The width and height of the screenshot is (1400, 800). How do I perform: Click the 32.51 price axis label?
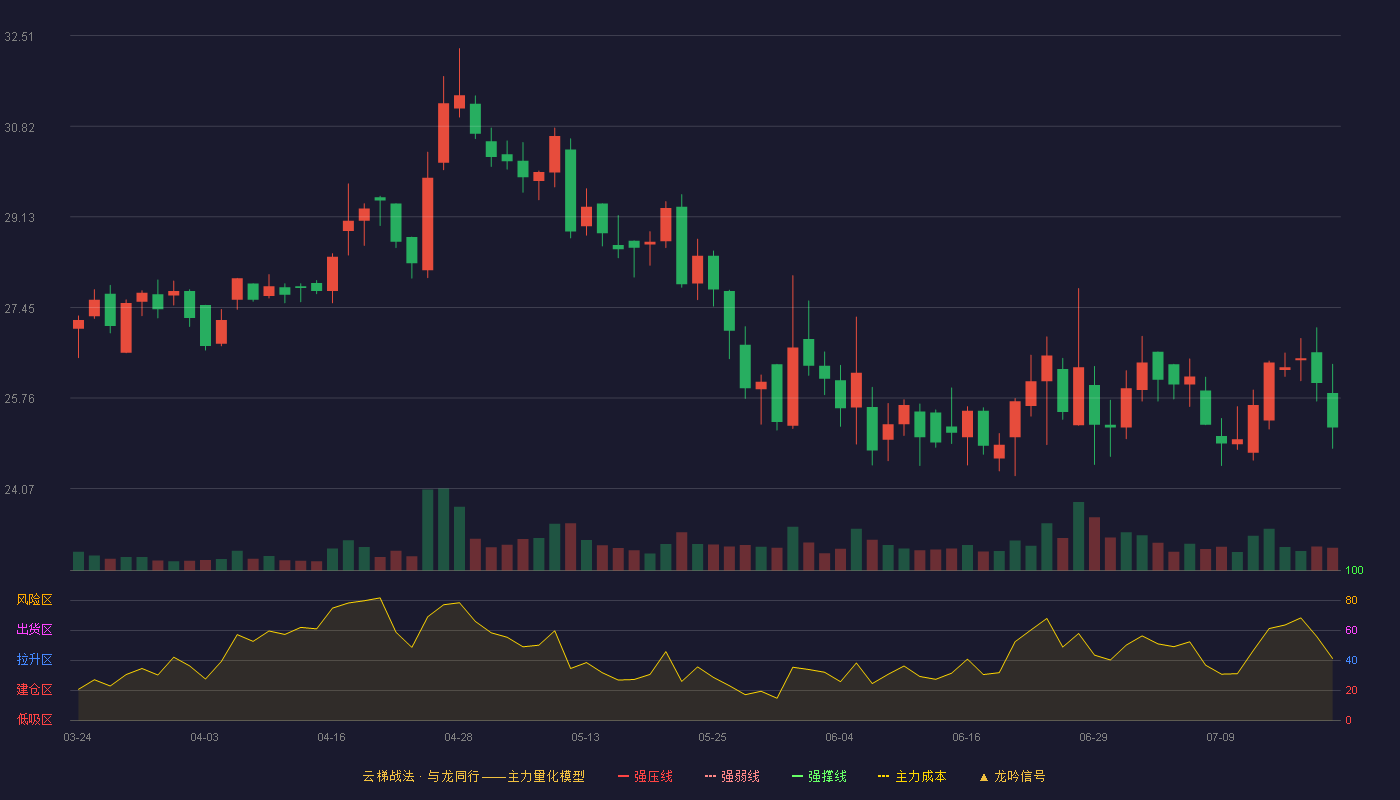(x=19, y=37)
